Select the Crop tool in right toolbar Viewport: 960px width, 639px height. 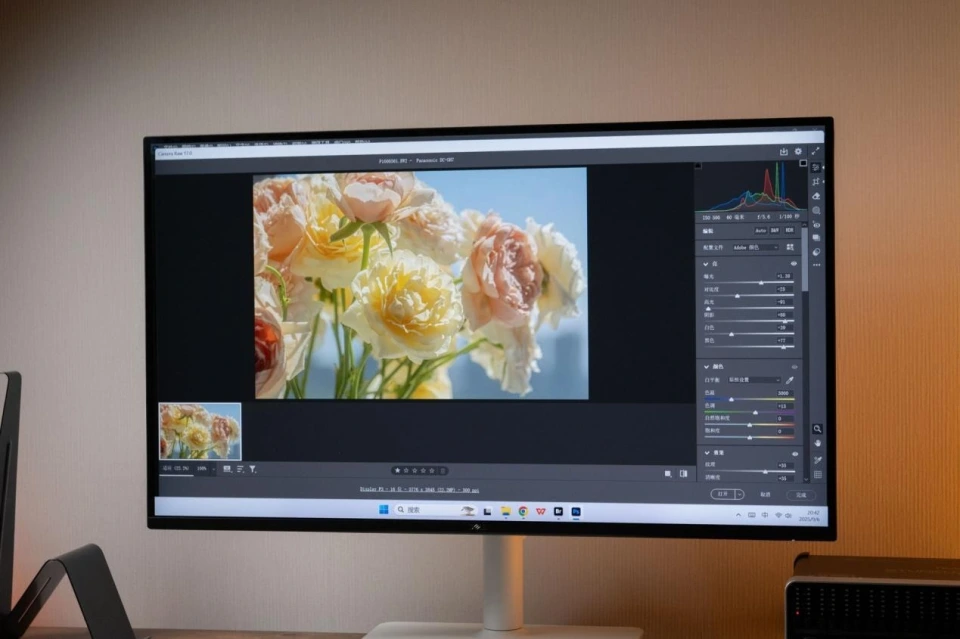pos(817,181)
